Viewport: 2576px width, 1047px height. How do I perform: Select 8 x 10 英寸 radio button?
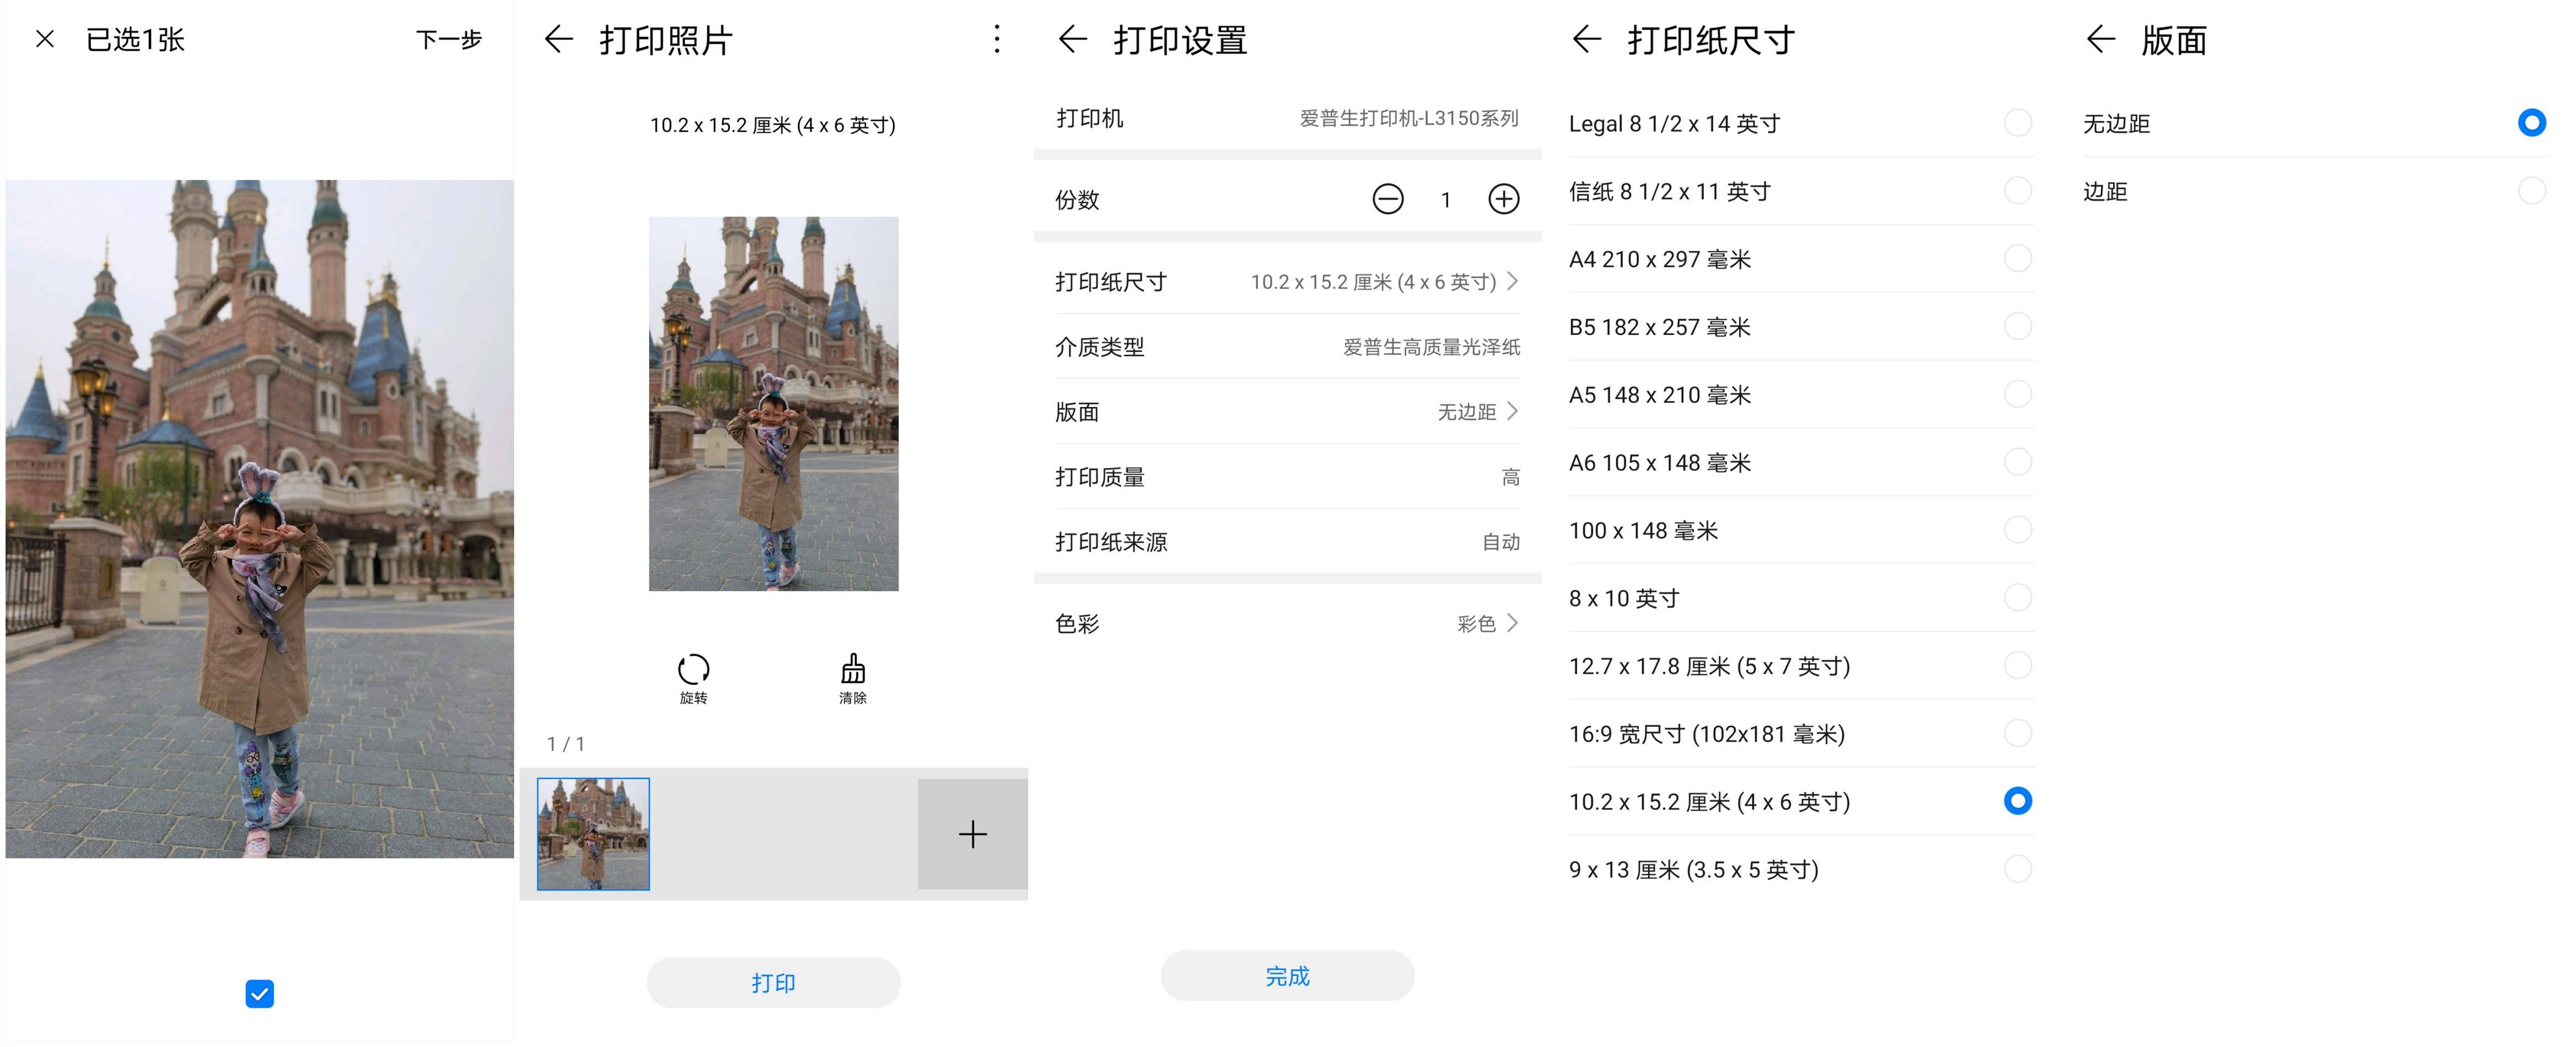click(x=2018, y=597)
